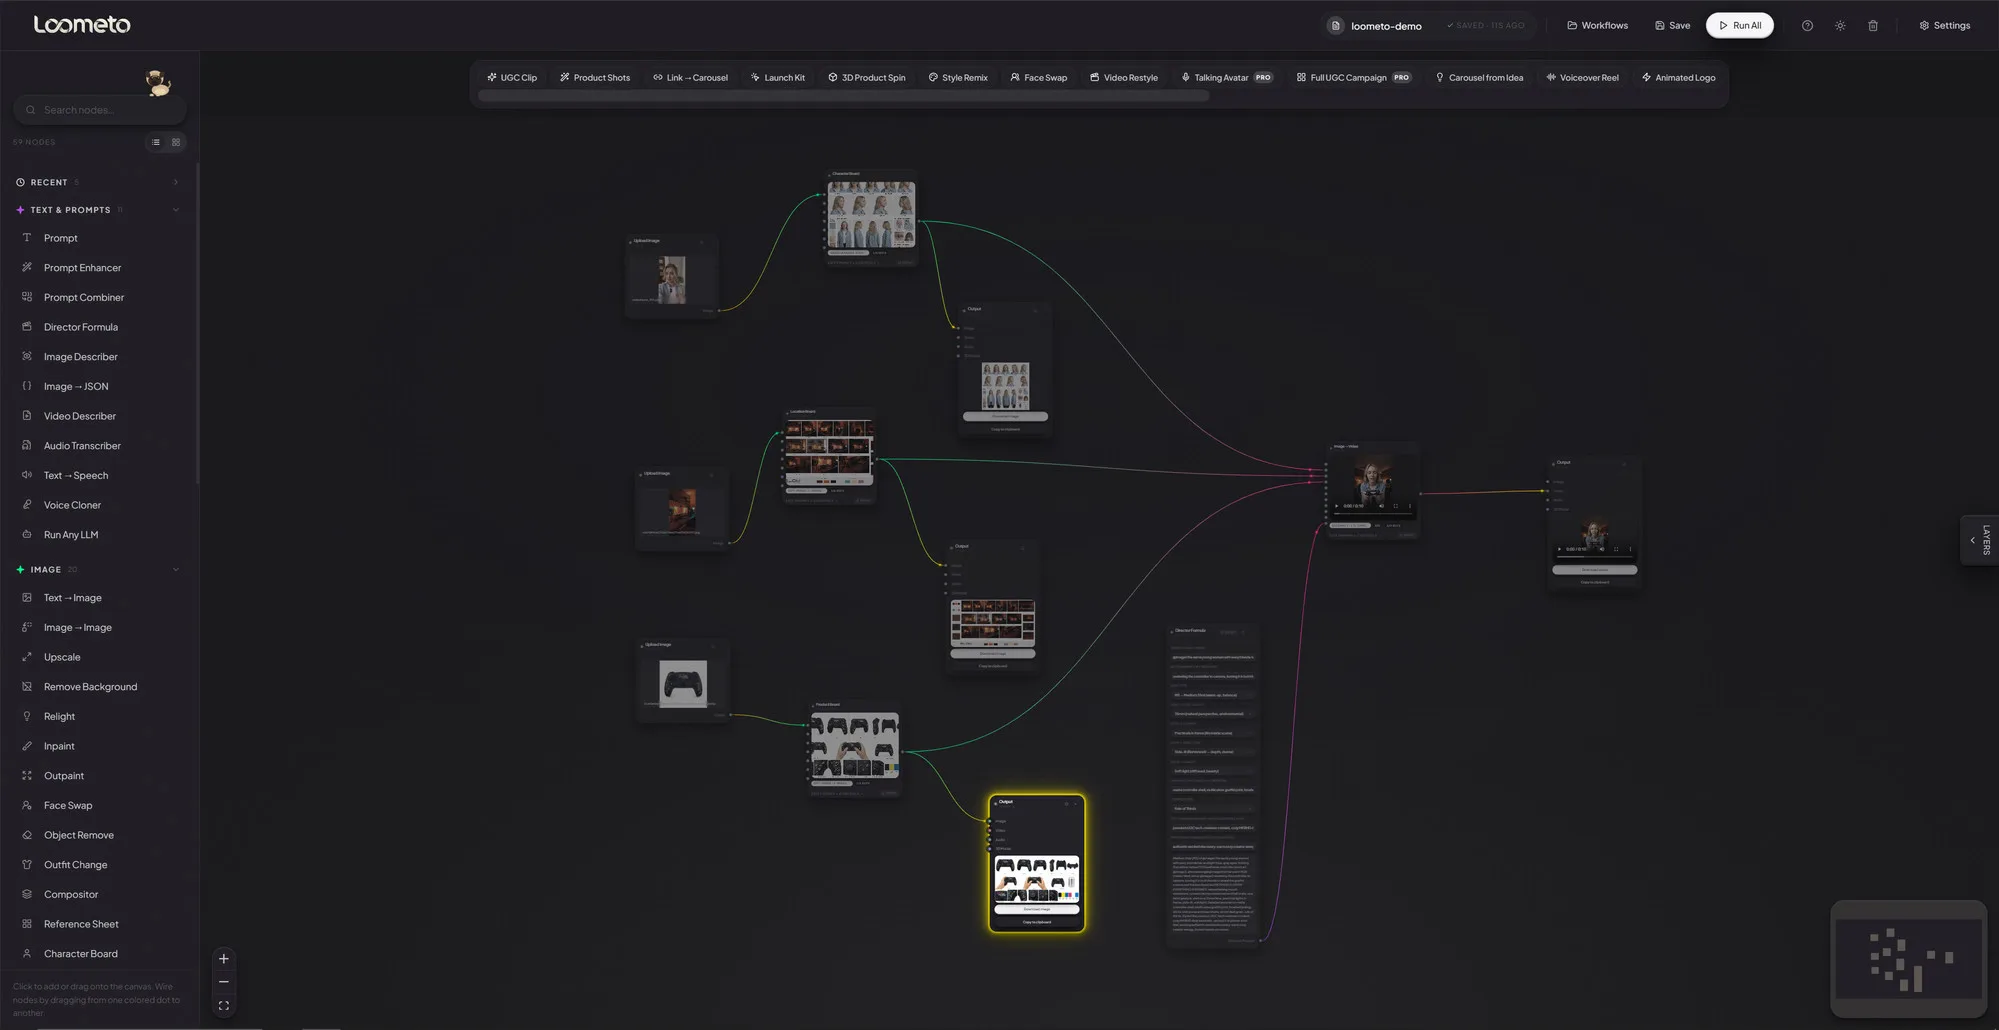Add the Image Describer node
Viewport: 1999px width, 1030px height.
click(x=98, y=357)
